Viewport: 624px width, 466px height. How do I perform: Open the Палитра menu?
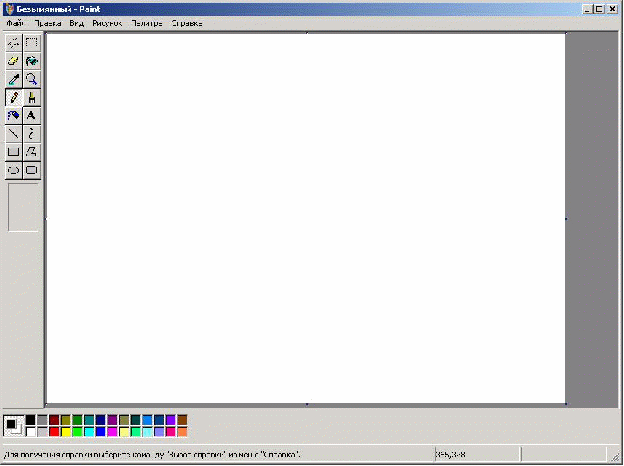pyautogui.click(x=147, y=23)
